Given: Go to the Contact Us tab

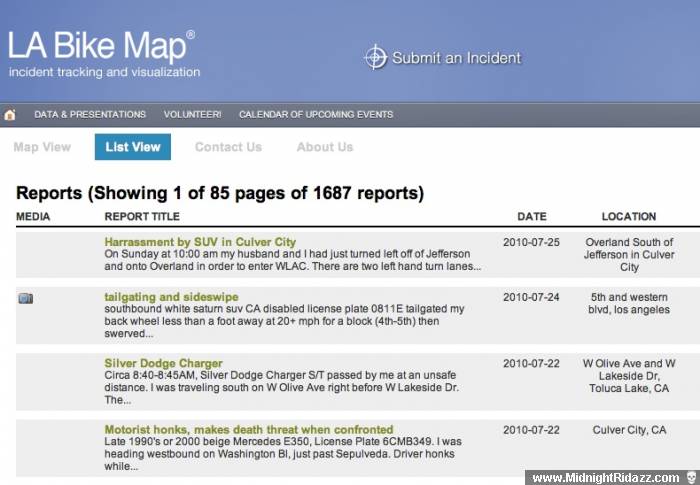Looking at the screenshot, I should (x=228, y=147).
